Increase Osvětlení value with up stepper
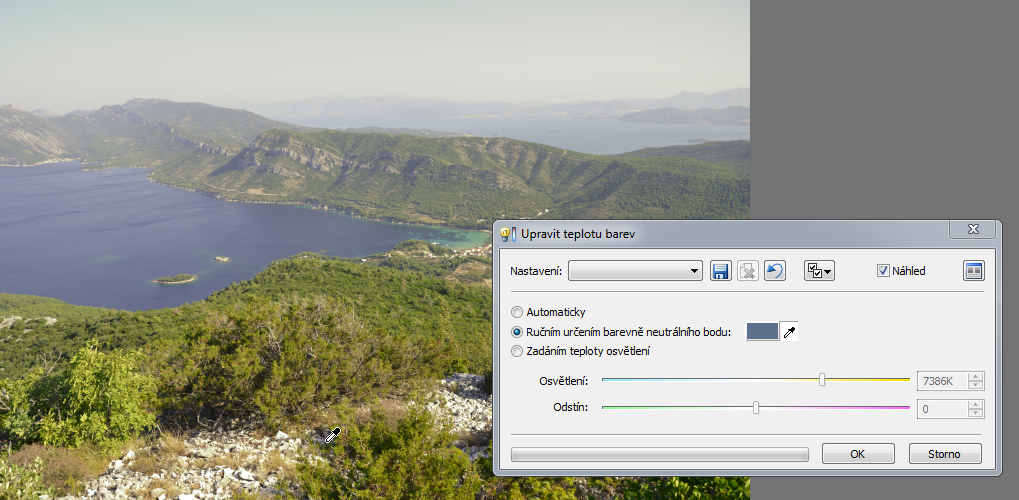 click(975, 376)
